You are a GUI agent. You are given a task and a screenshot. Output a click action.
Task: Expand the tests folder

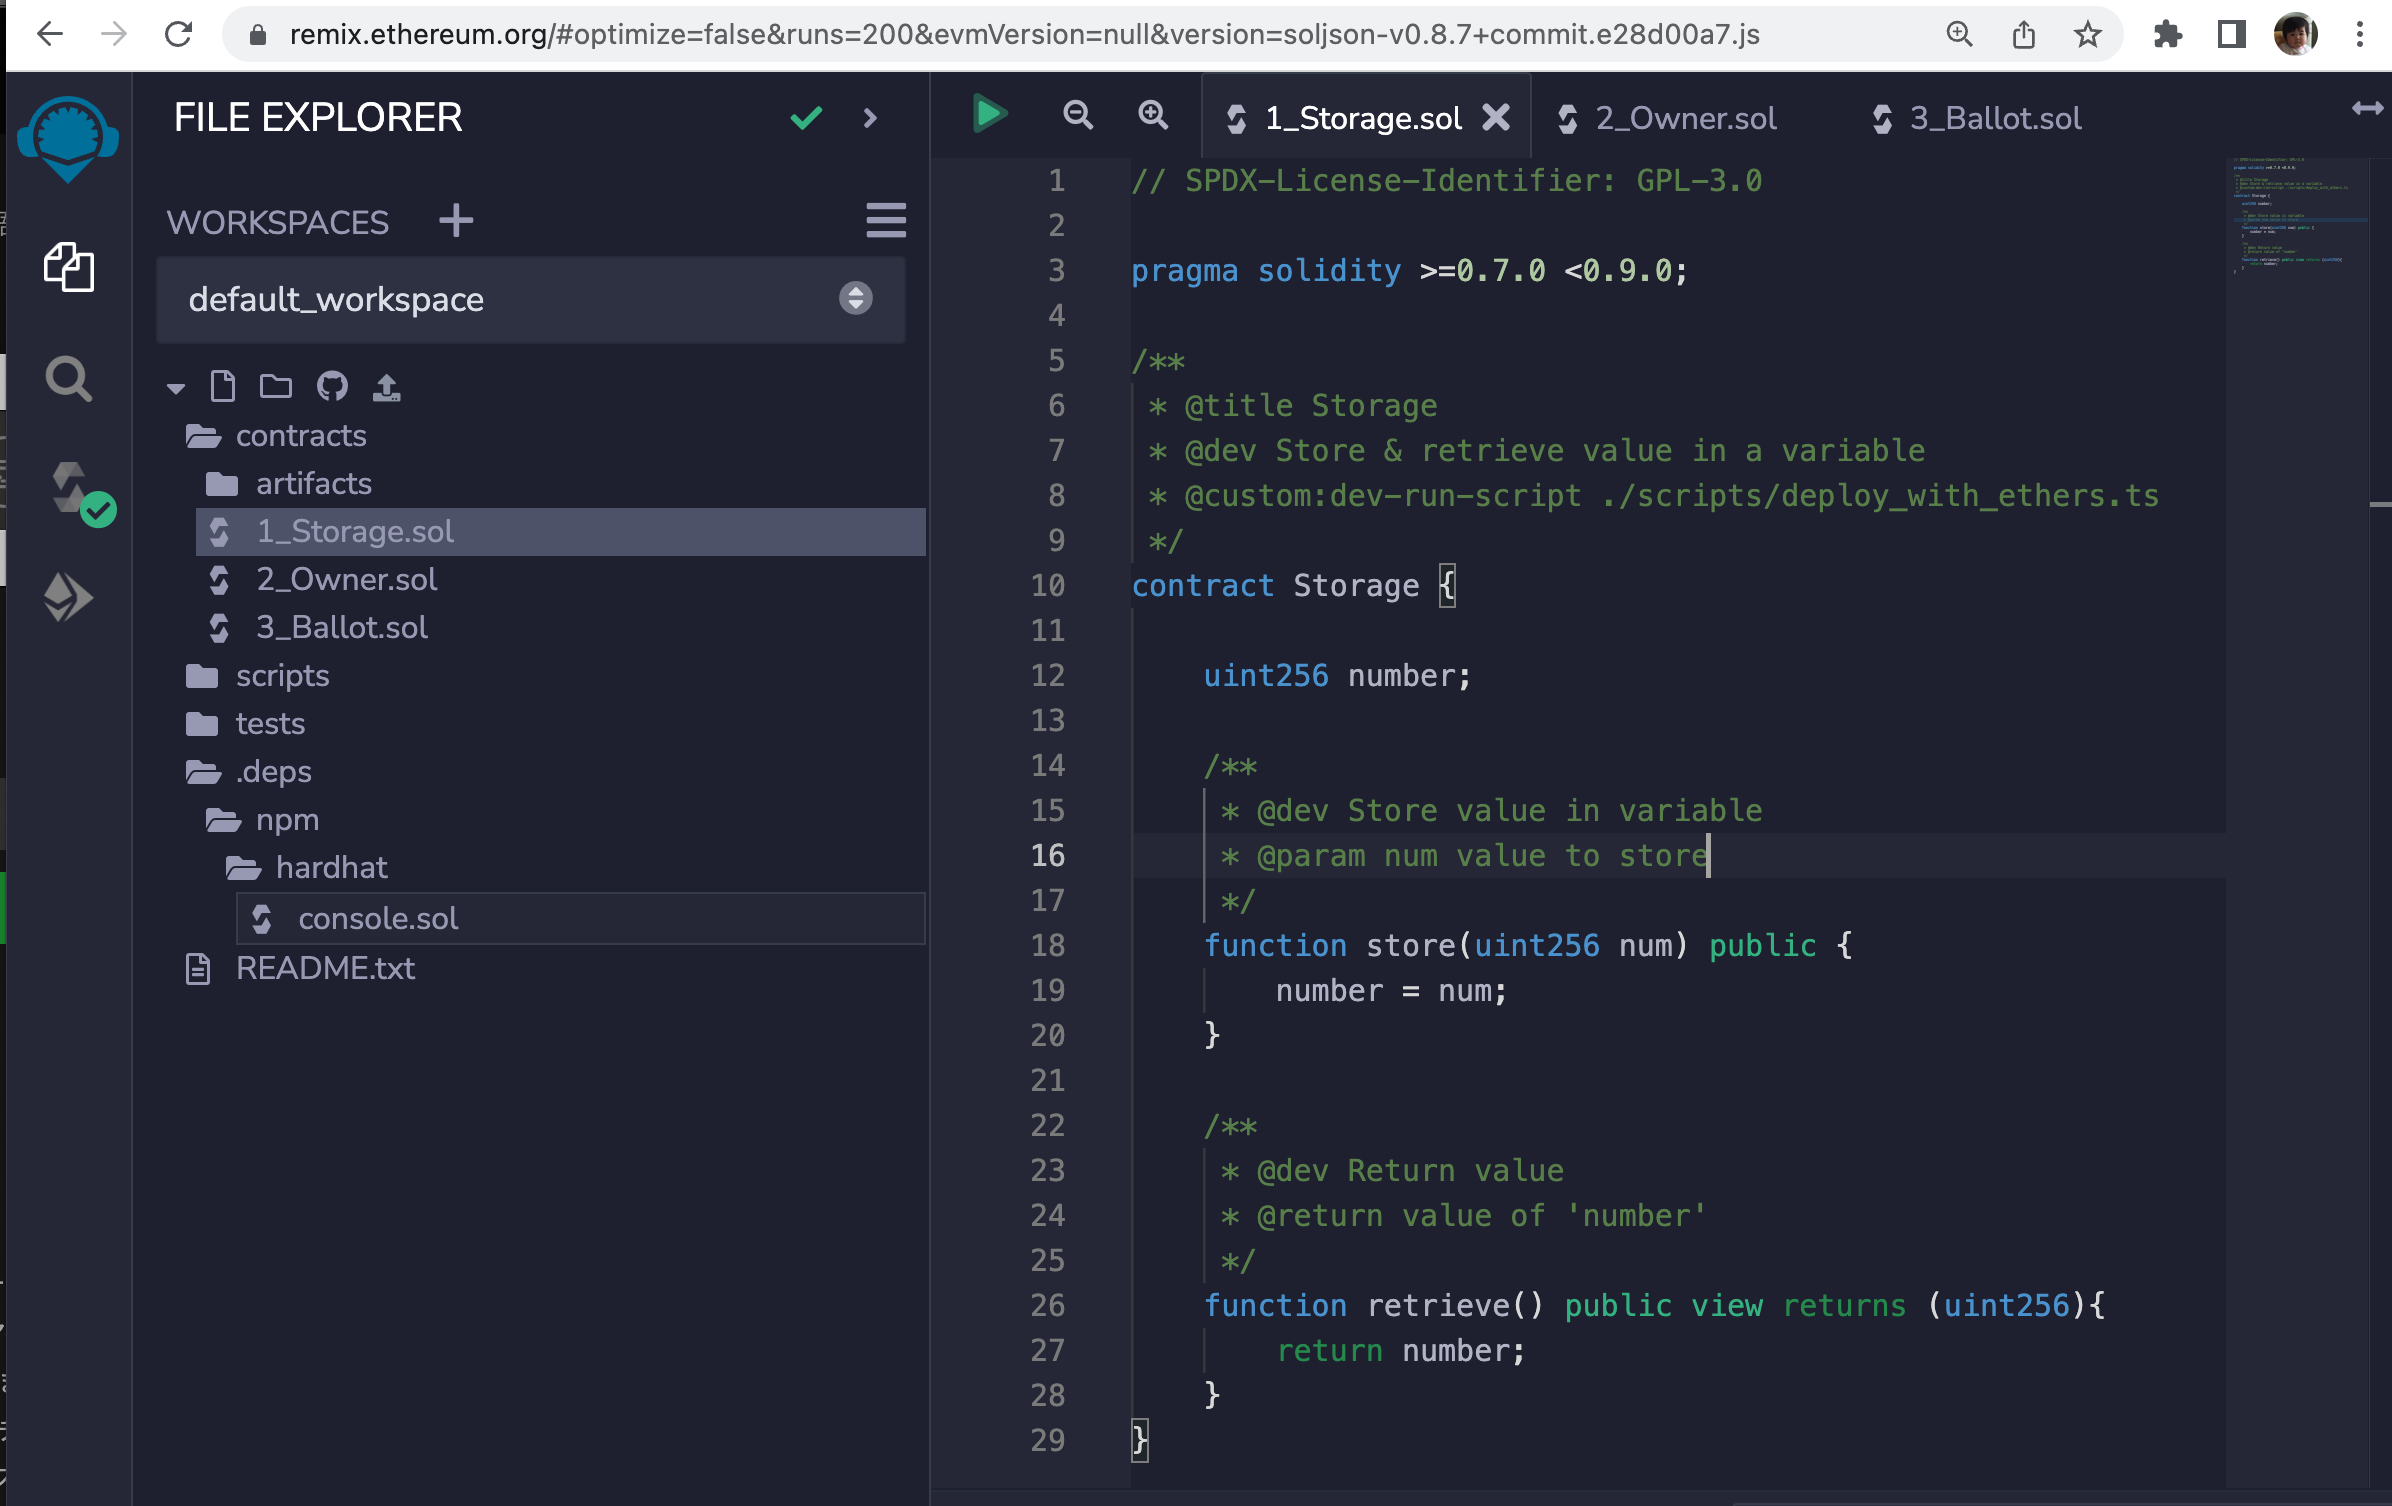coord(245,724)
